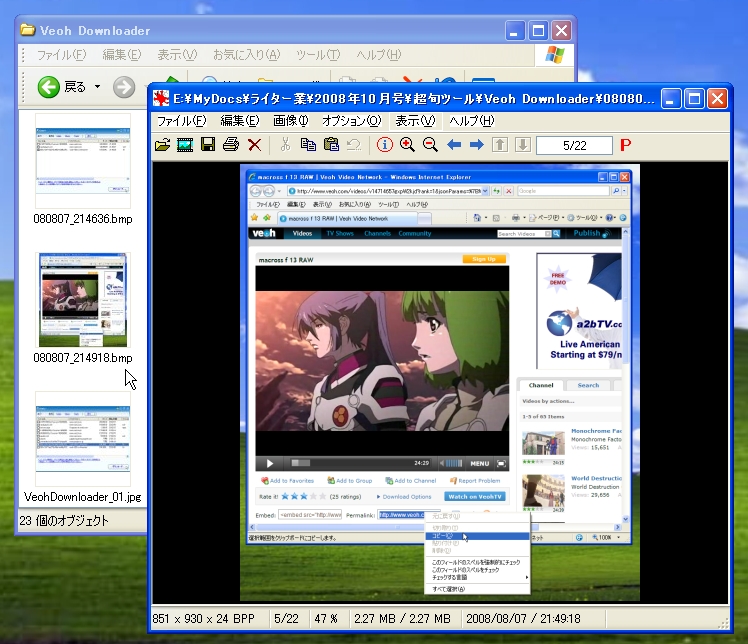Image resolution: width=748 pixels, height=644 pixels.
Task: Open 表示(V) menu in Veoh Downloader window
Action: tap(177, 55)
